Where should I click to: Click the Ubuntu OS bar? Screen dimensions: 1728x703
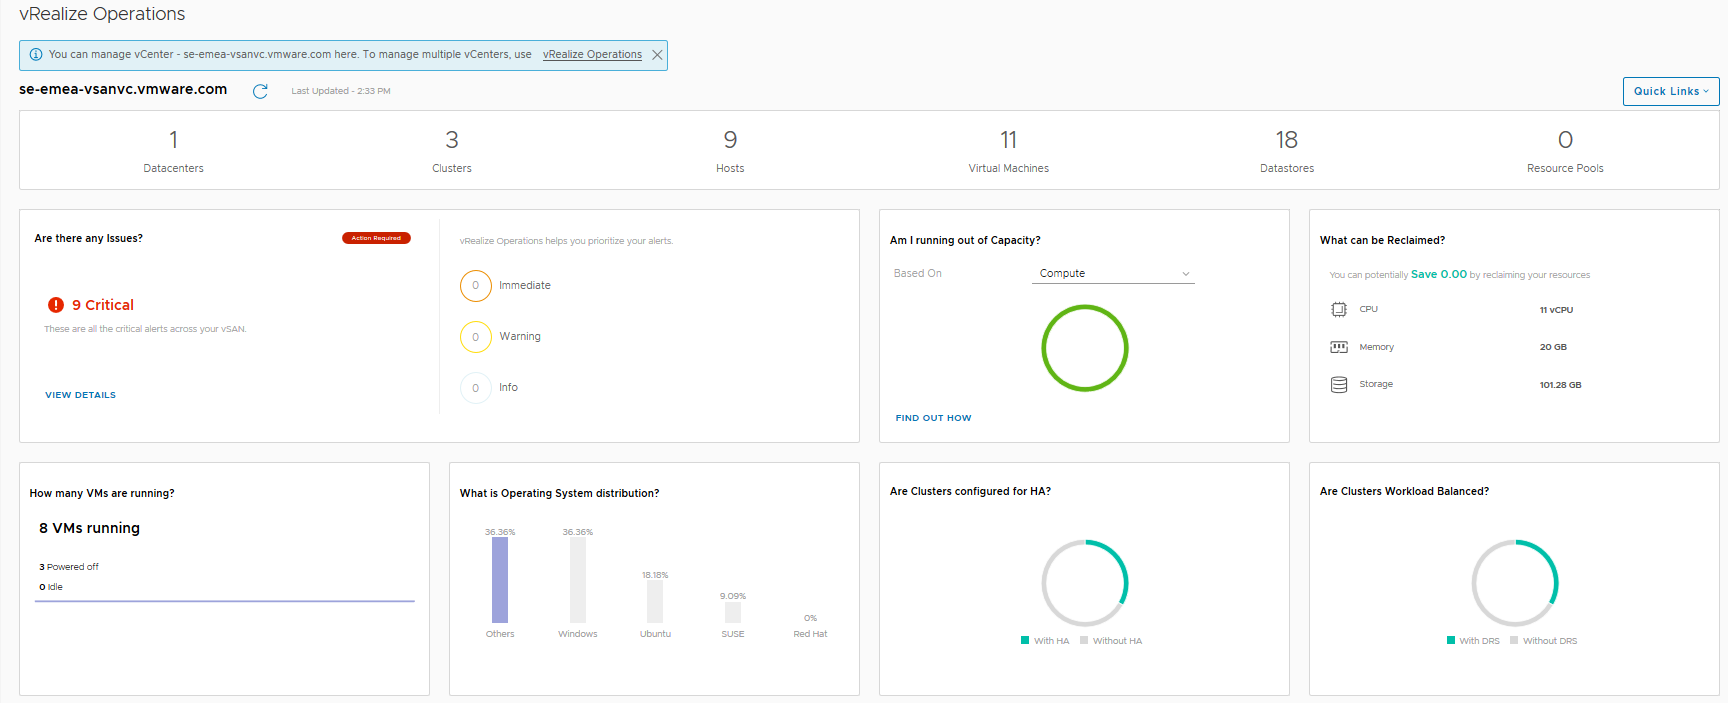point(655,602)
